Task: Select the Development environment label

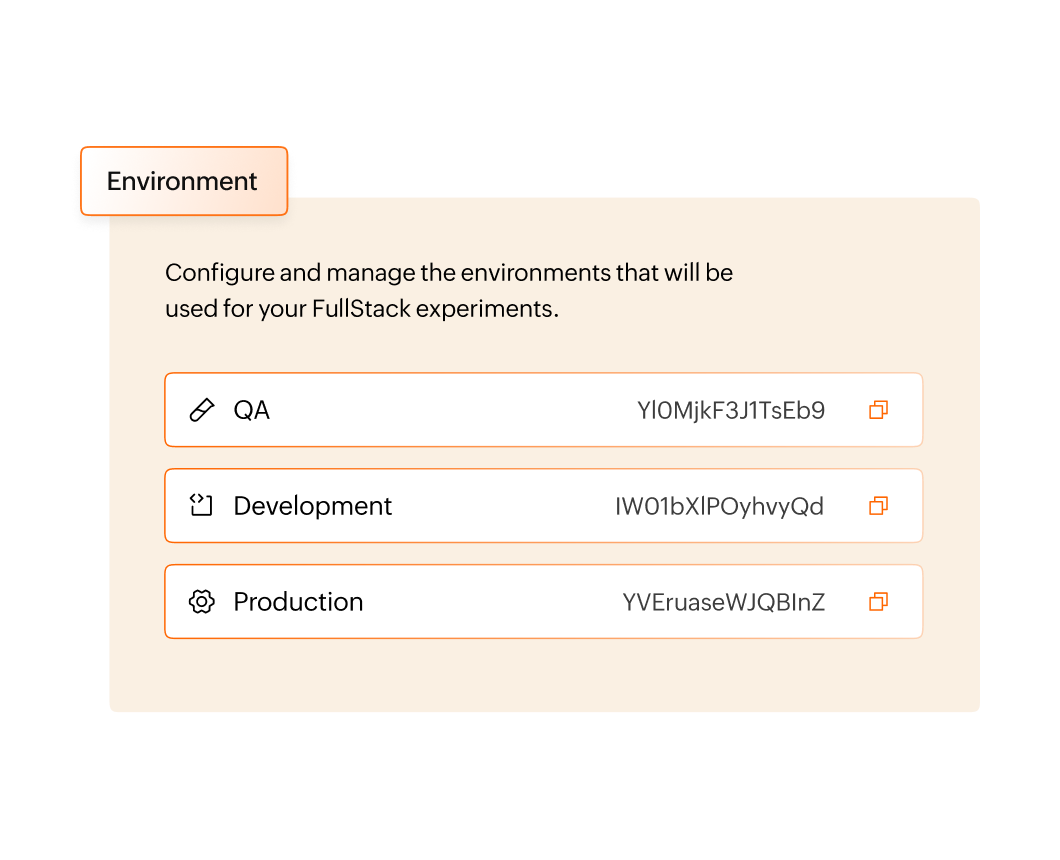Action: point(312,506)
